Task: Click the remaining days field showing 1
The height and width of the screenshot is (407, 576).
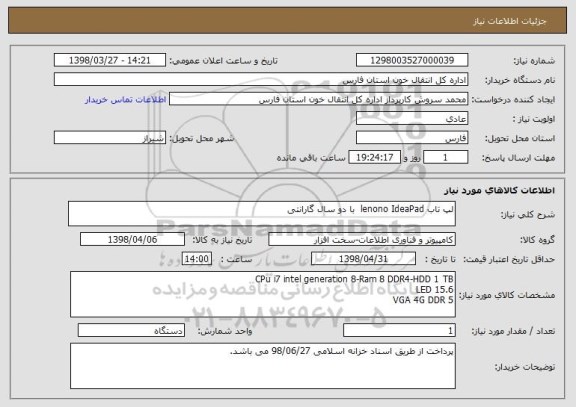Action: (x=446, y=158)
